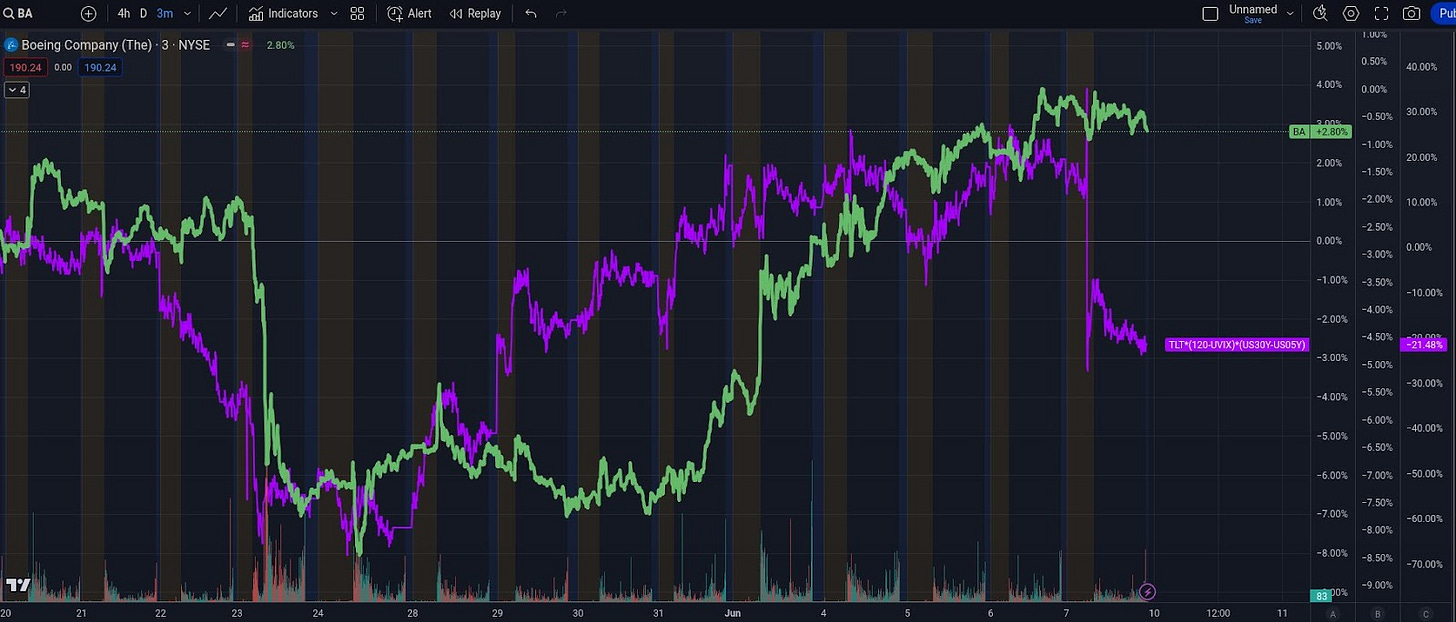Click the green +2.80% price tag
The image size is (1456, 622).
[1332, 131]
